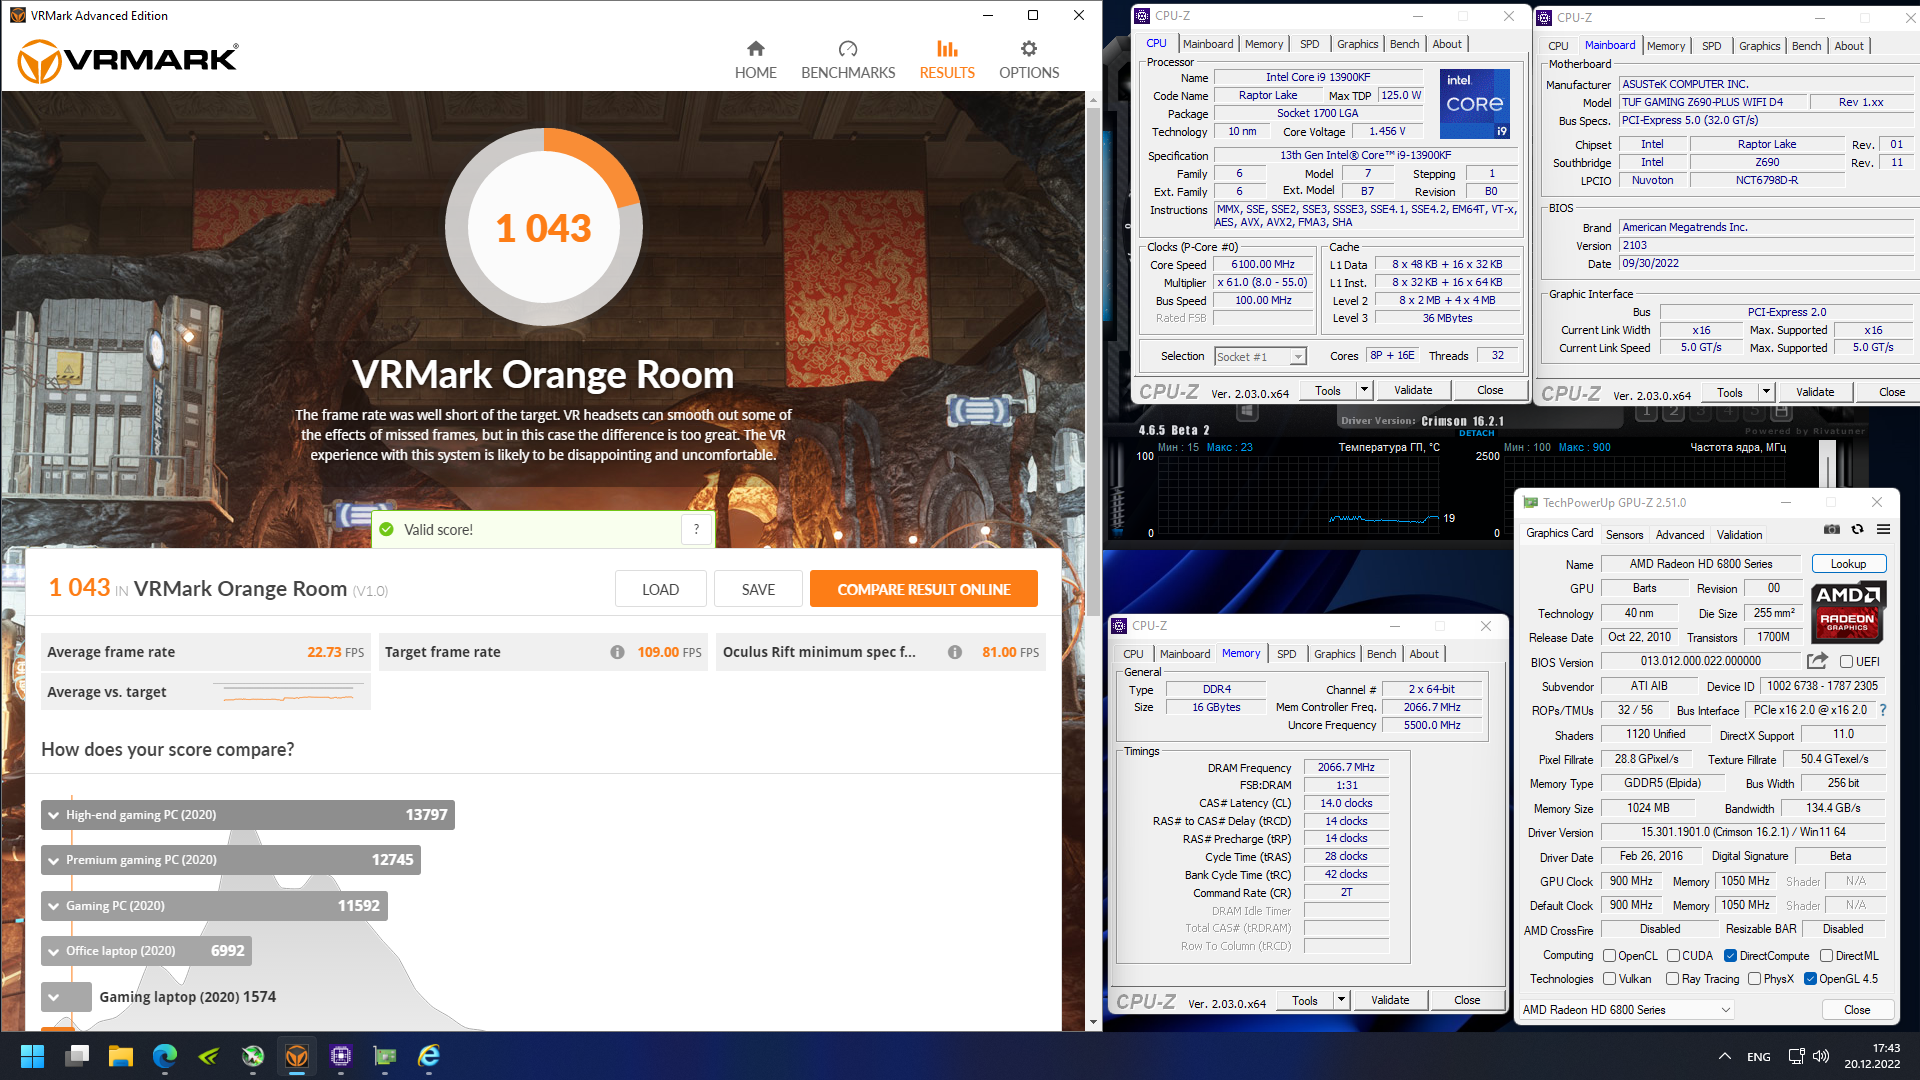Open the AMD Radeon HD 6800 Series GPU selector
The image size is (1920, 1080).
tap(1626, 1010)
